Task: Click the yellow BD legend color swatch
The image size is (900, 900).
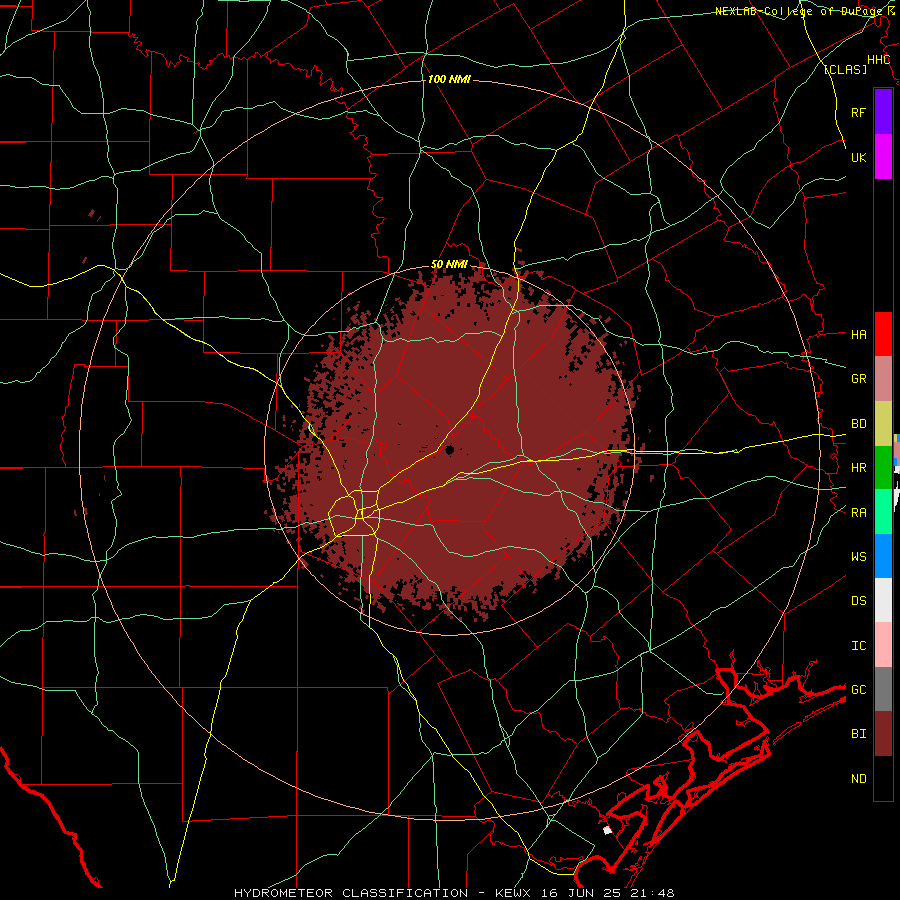Action: pyautogui.click(x=883, y=424)
